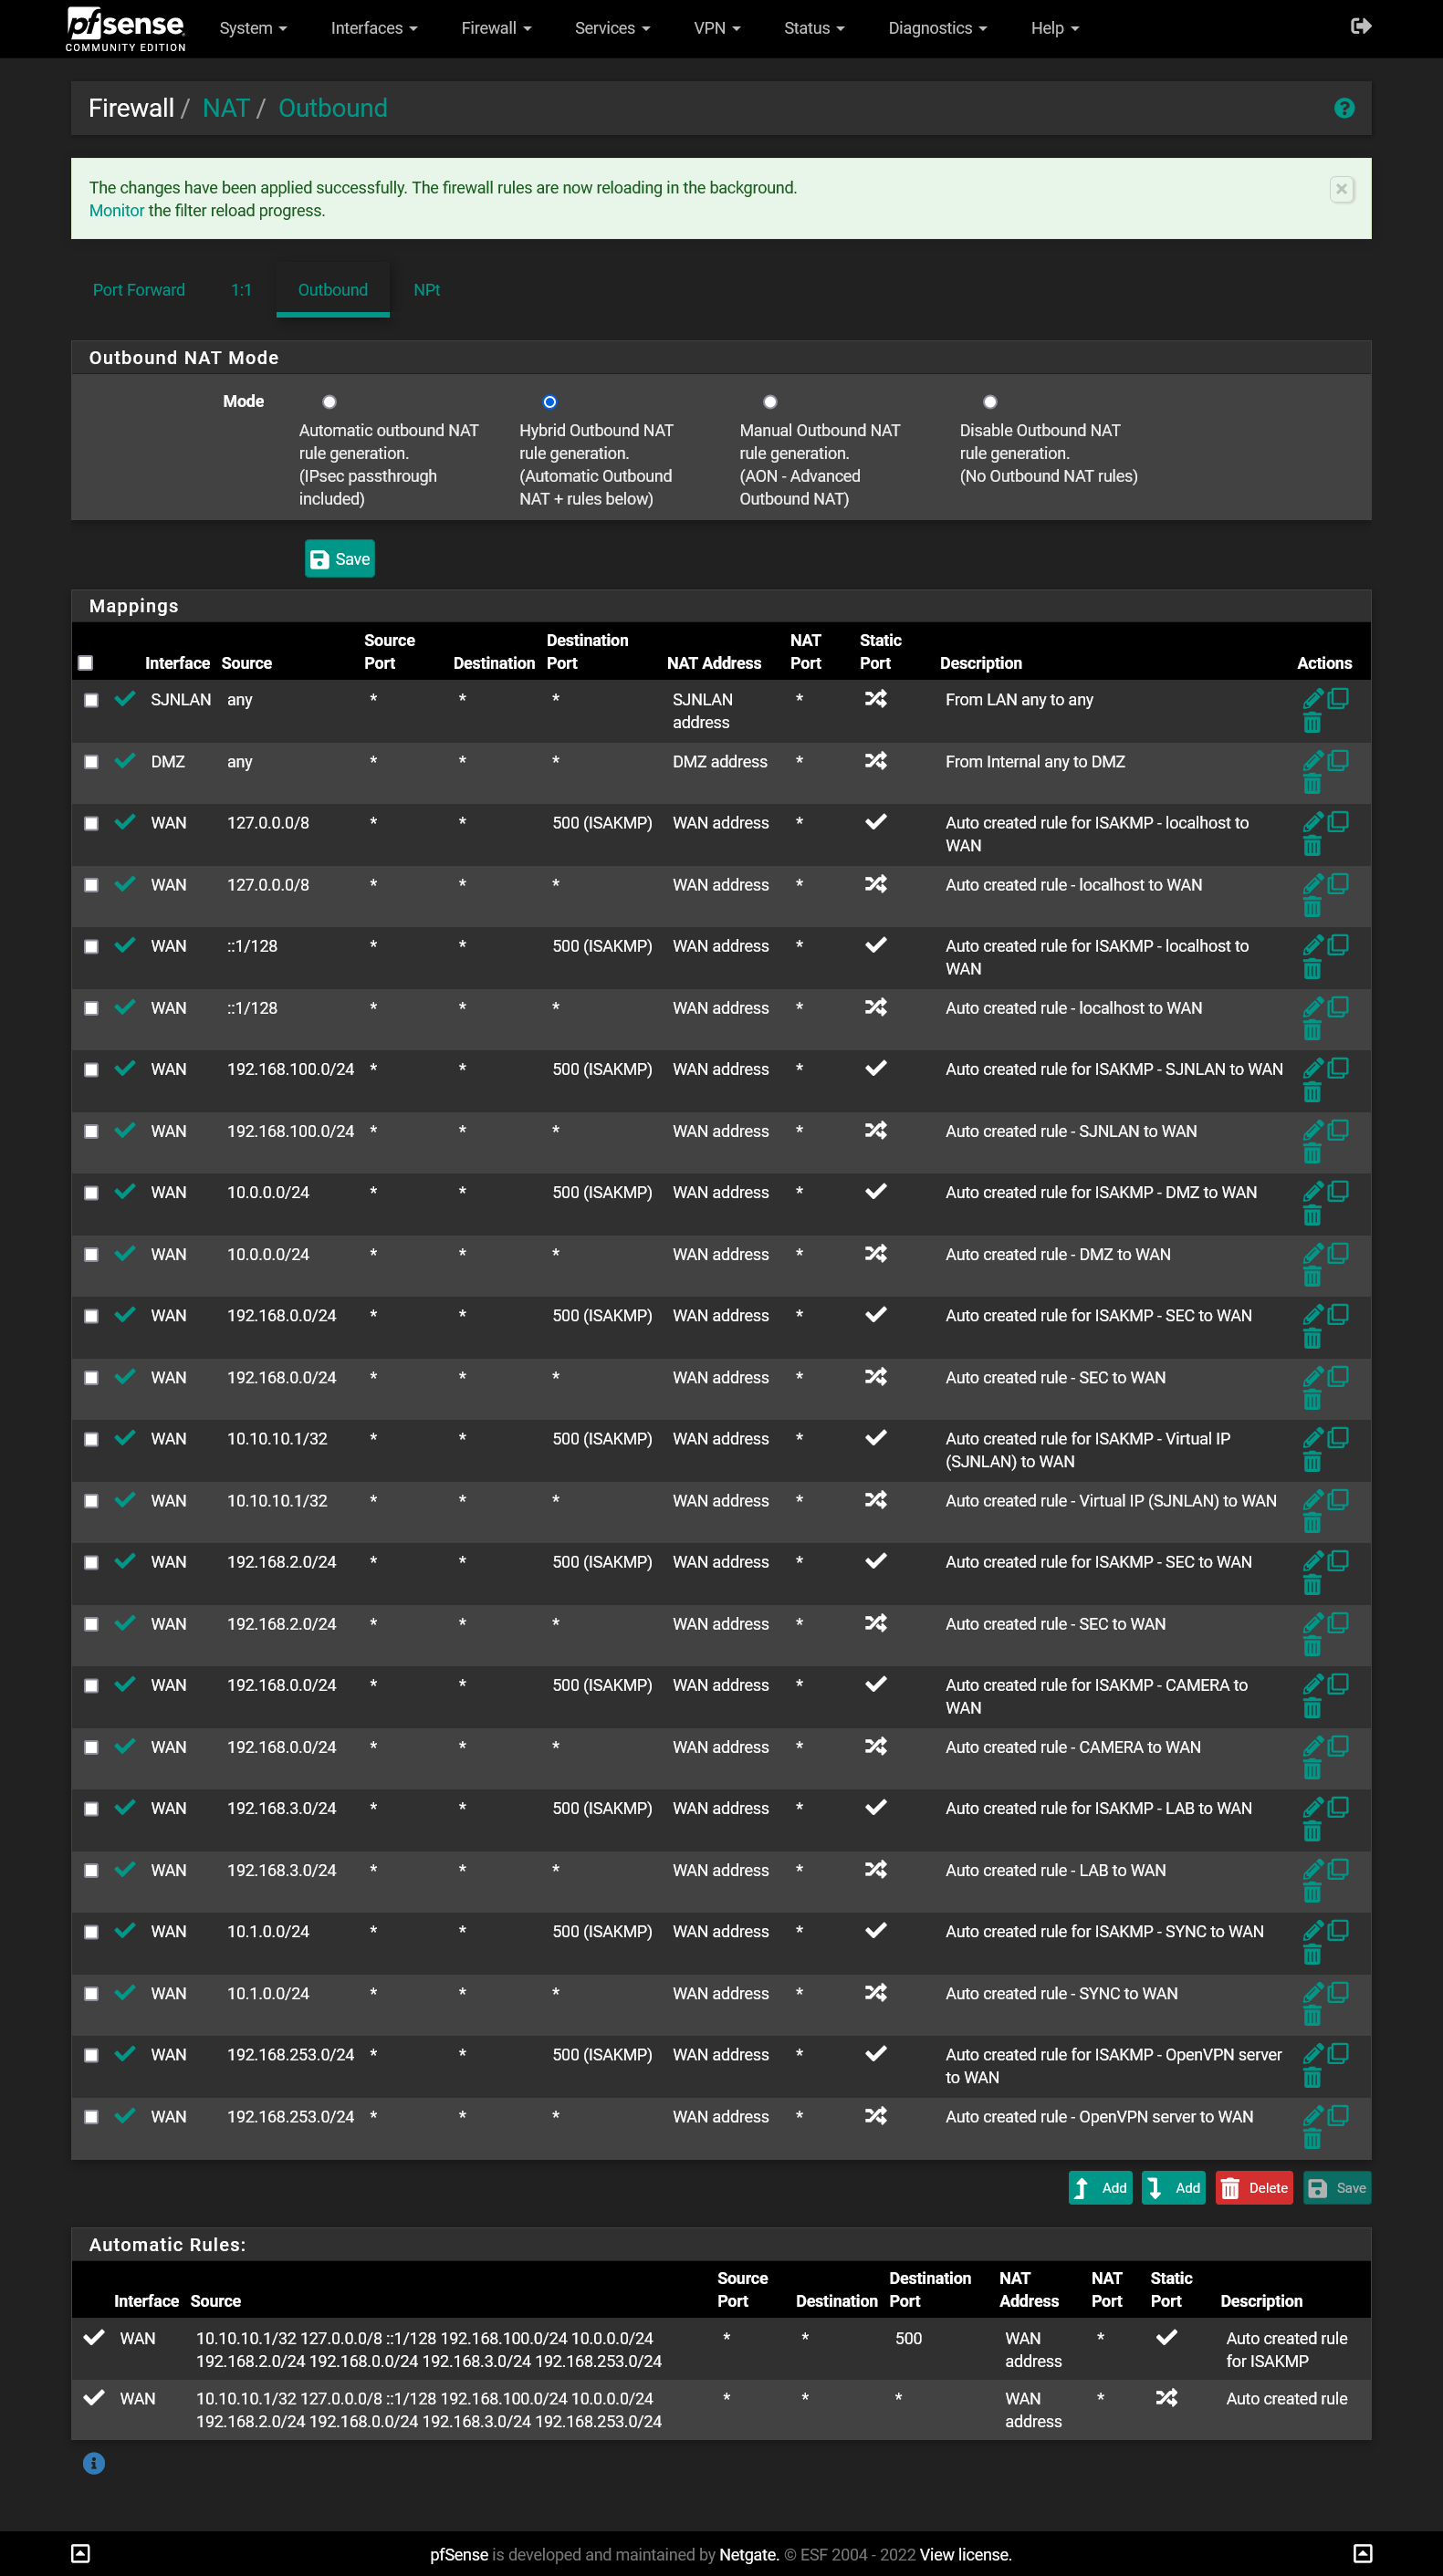Delete the 'Auto created rule - CAMERA to WAN' mapping
Viewport: 1443px width, 2576px height.
pyautogui.click(x=1312, y=1770)
